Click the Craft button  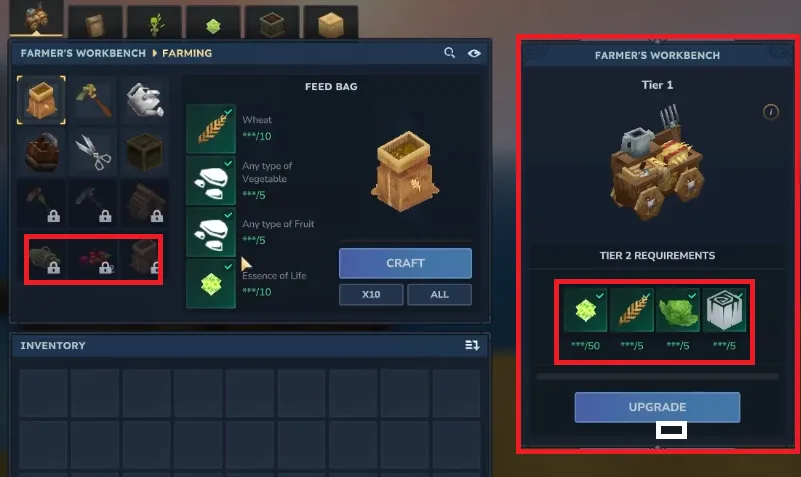405,263
